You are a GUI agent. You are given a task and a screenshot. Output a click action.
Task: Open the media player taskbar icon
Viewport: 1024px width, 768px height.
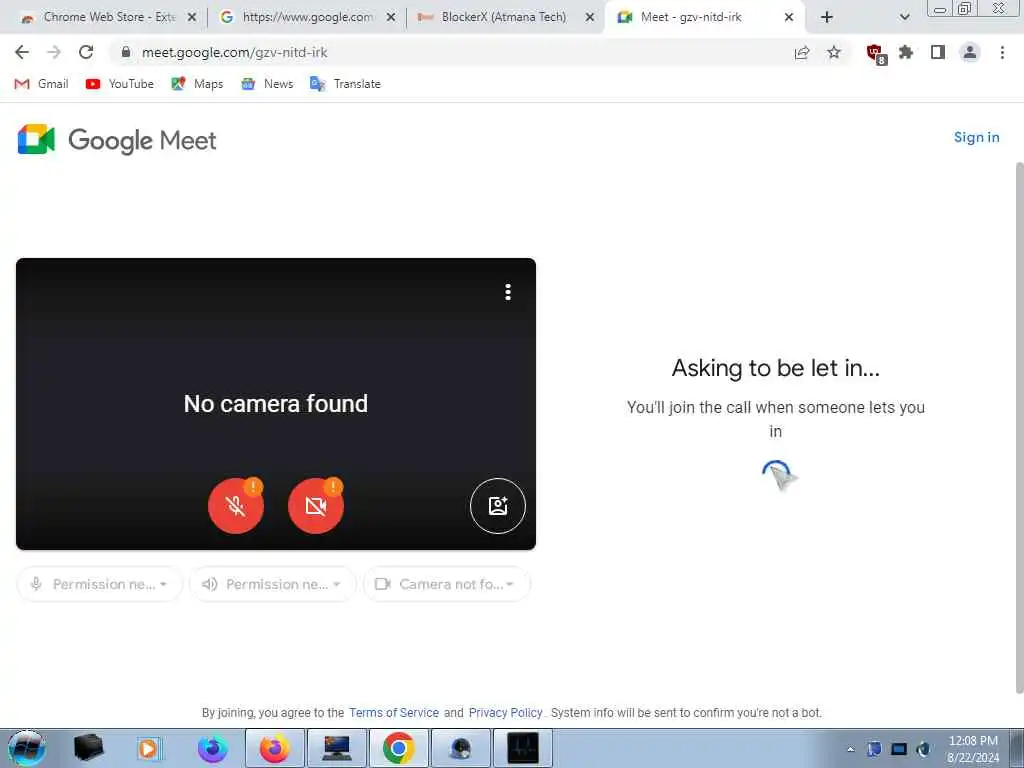pos(150,748)
